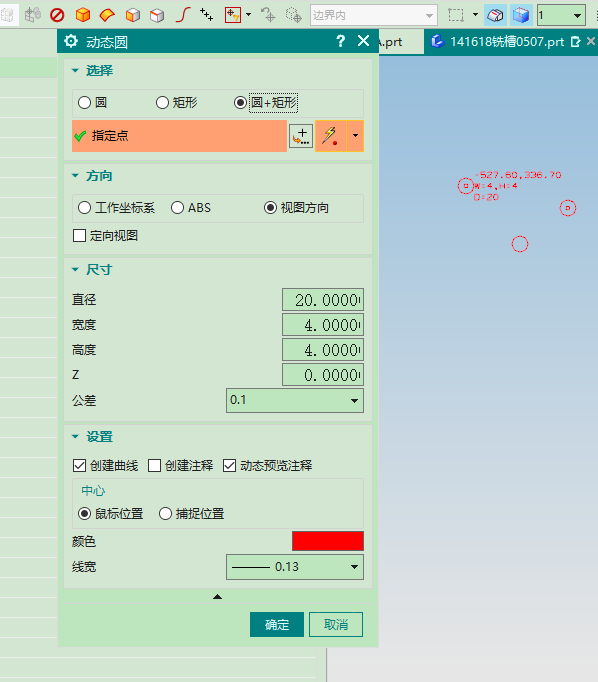Select the solid orange cube toolbar icon
Screen dimensions: 598x682
83,15
